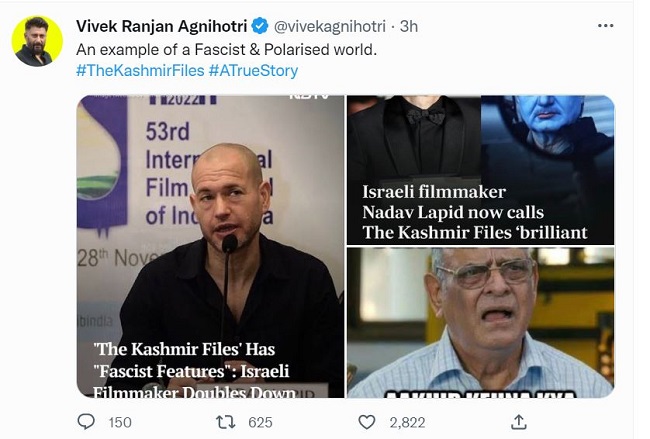Retweet this post using the retweet icon
The image size is (650, 439).
click(226, 423)
